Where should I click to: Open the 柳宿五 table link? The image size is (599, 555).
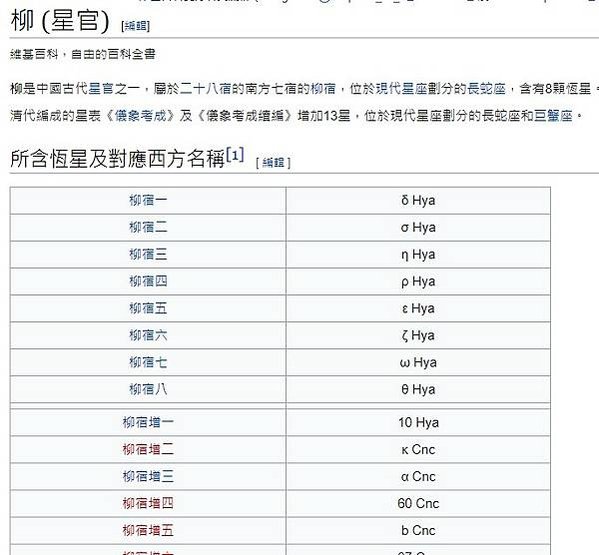pos(148,308)
